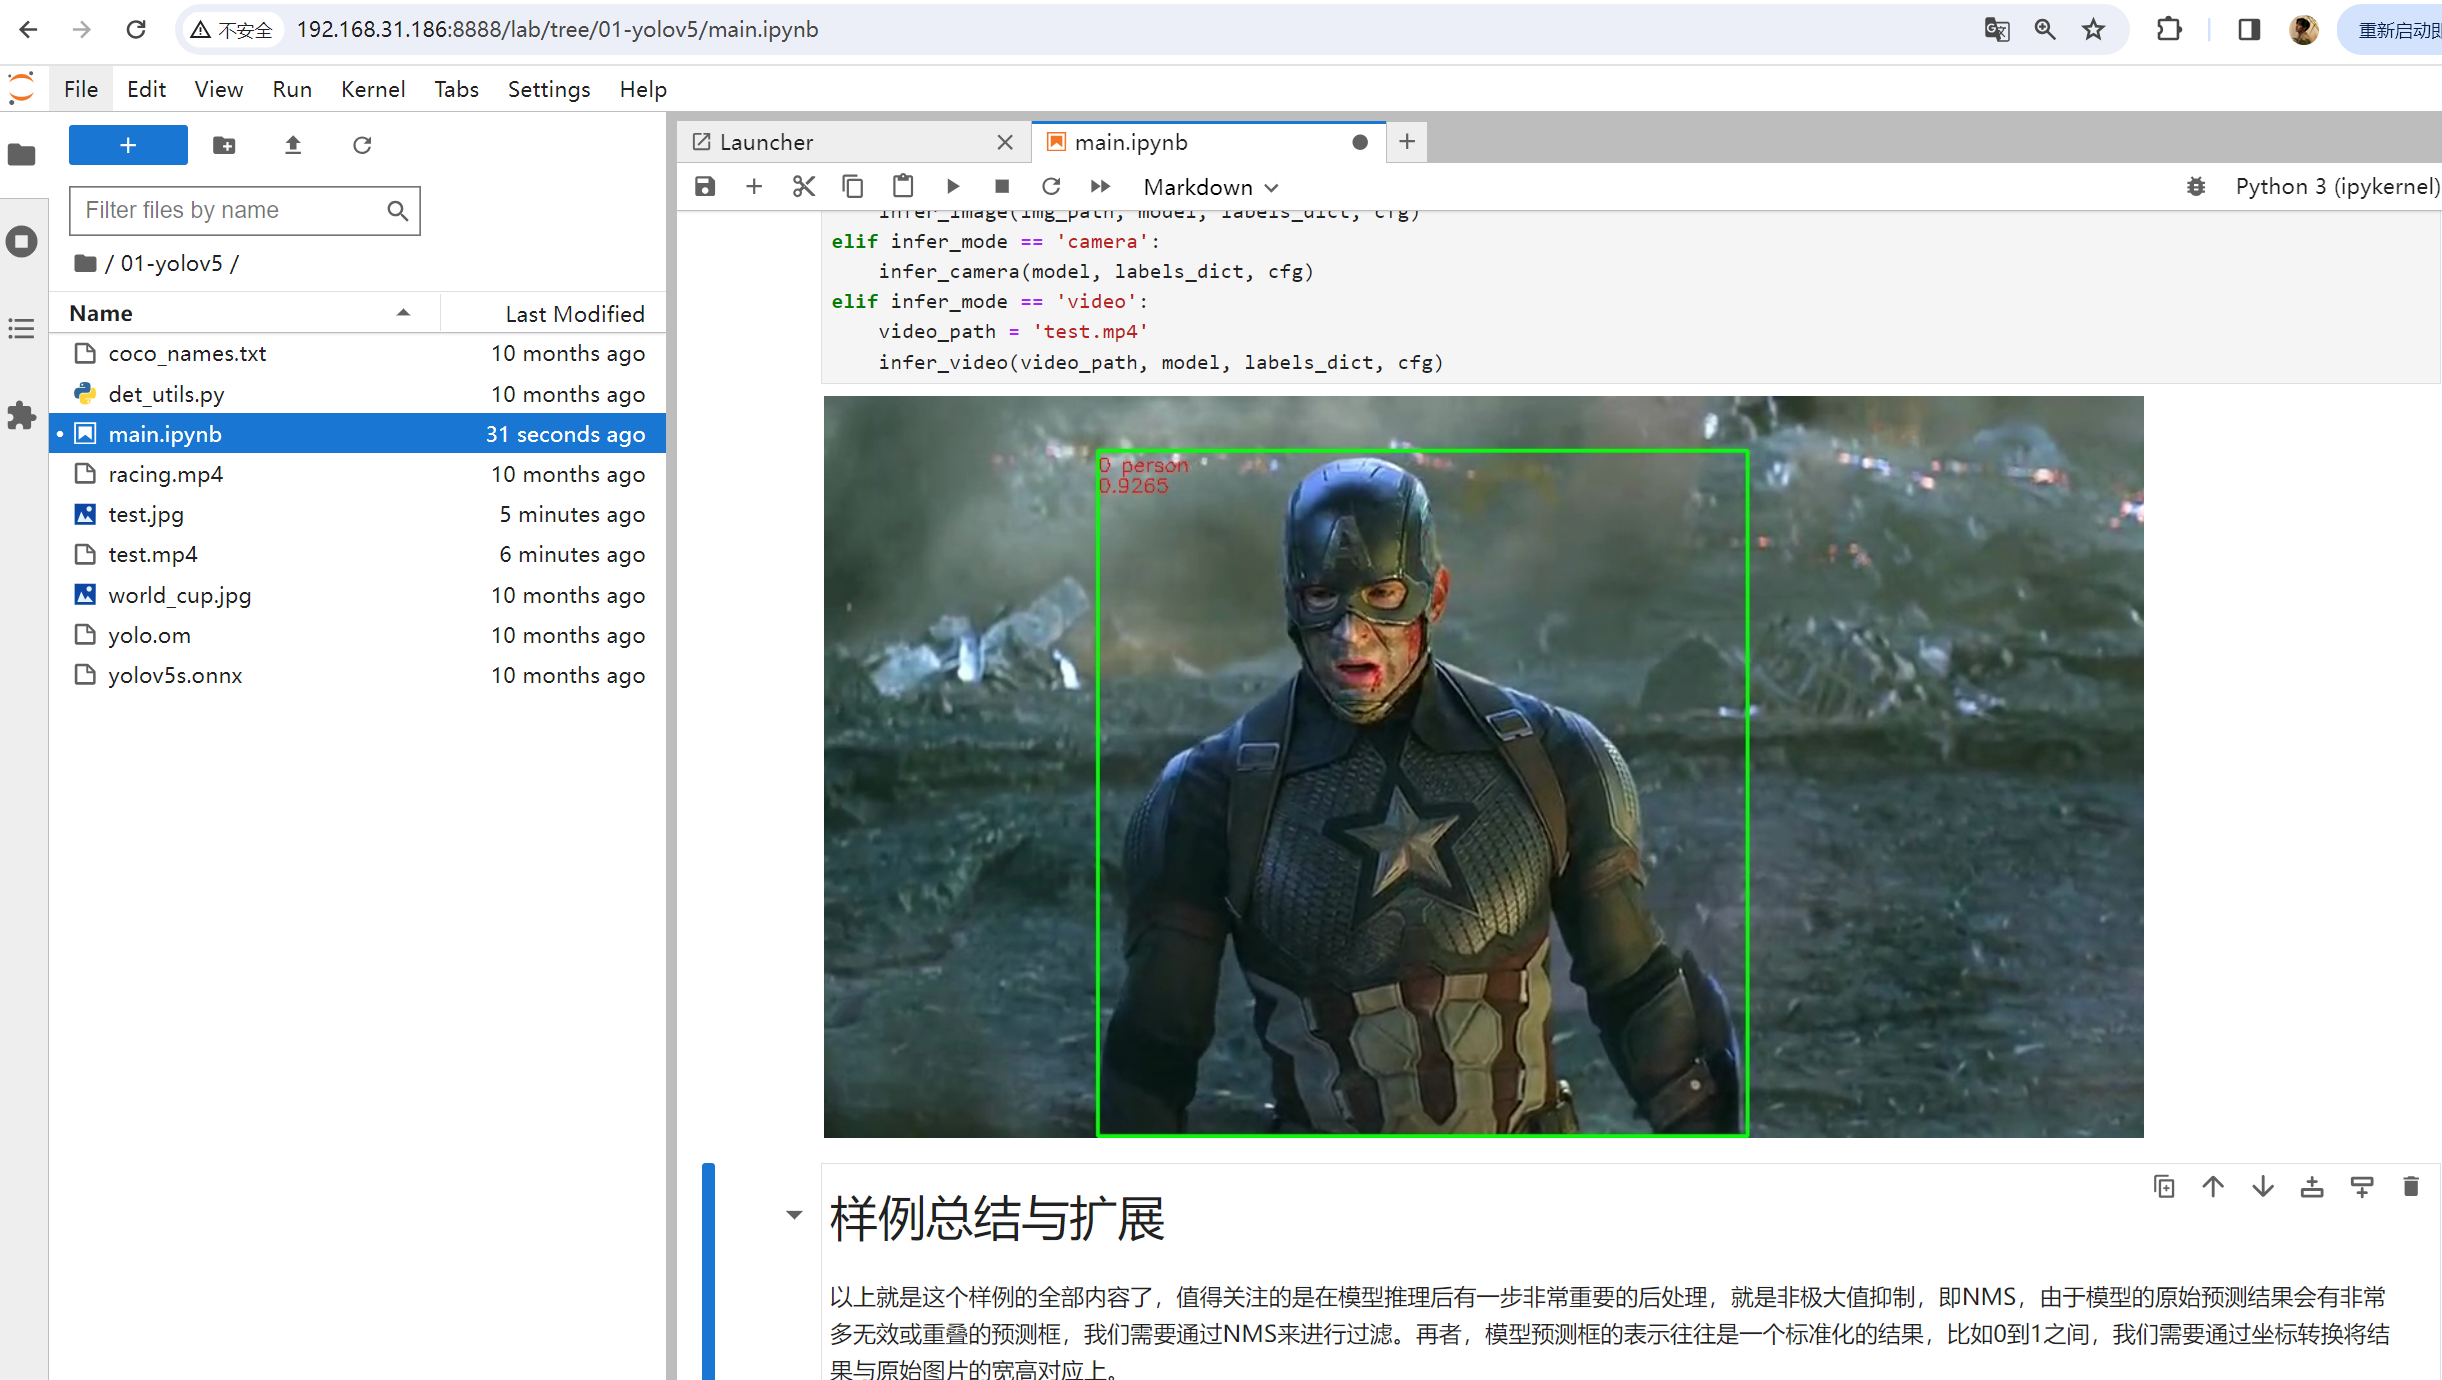Open det_utils.py in the file list
This screenshot has height=1380, width=2442.
[x=166, y=394]
